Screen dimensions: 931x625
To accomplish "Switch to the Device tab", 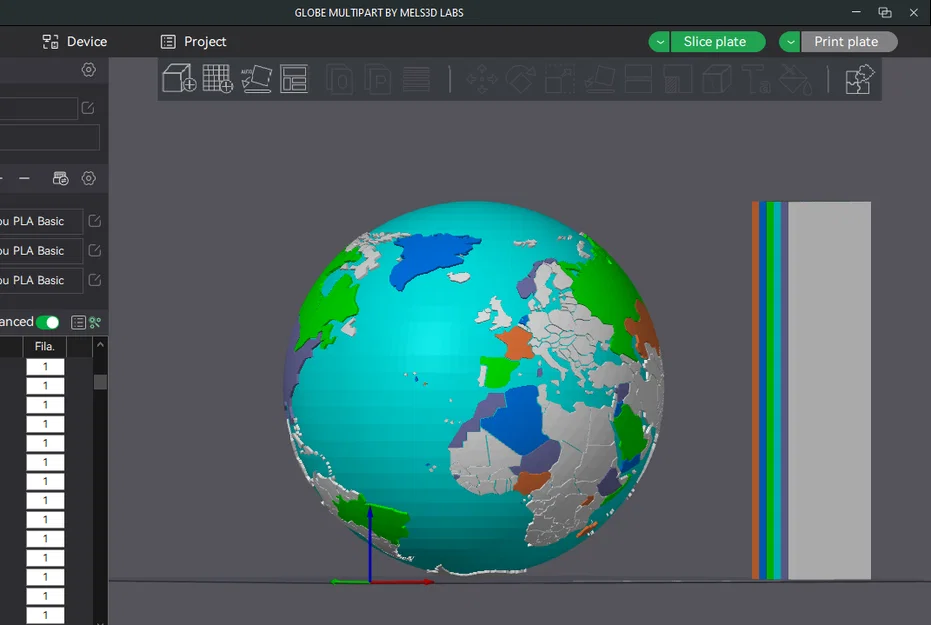I will (x=75, y=42).
